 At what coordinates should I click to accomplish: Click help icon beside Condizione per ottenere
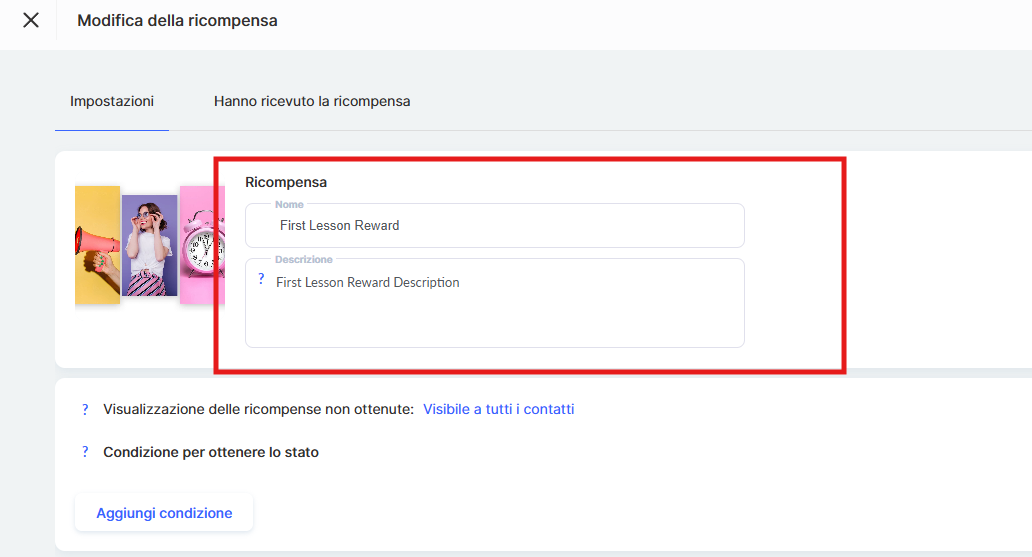[x=85, y=452]
